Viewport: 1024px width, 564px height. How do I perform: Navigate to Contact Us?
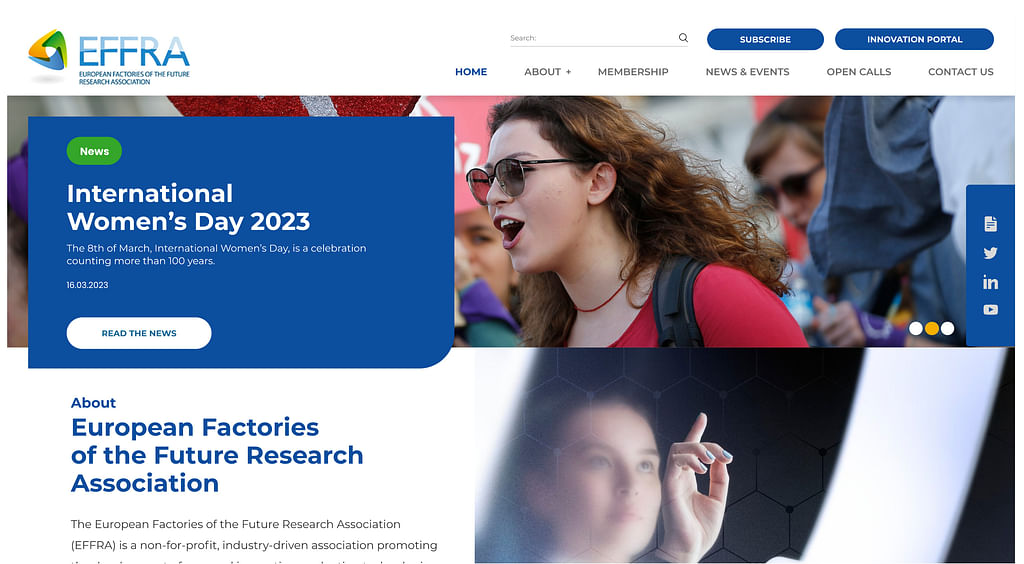[961, 72]
